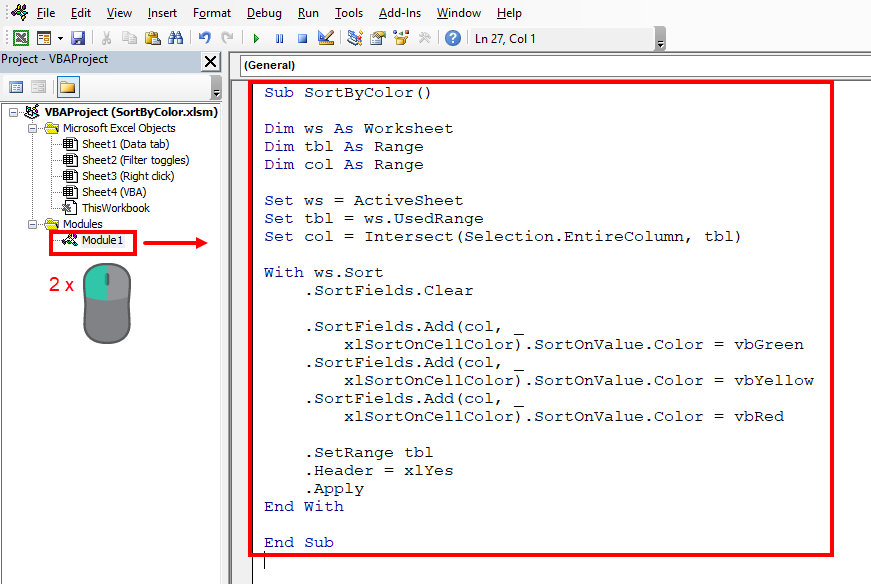Viewport: 871px width, 584px height.
Task: Open Find with the binoculars icon
Action: 176,38
